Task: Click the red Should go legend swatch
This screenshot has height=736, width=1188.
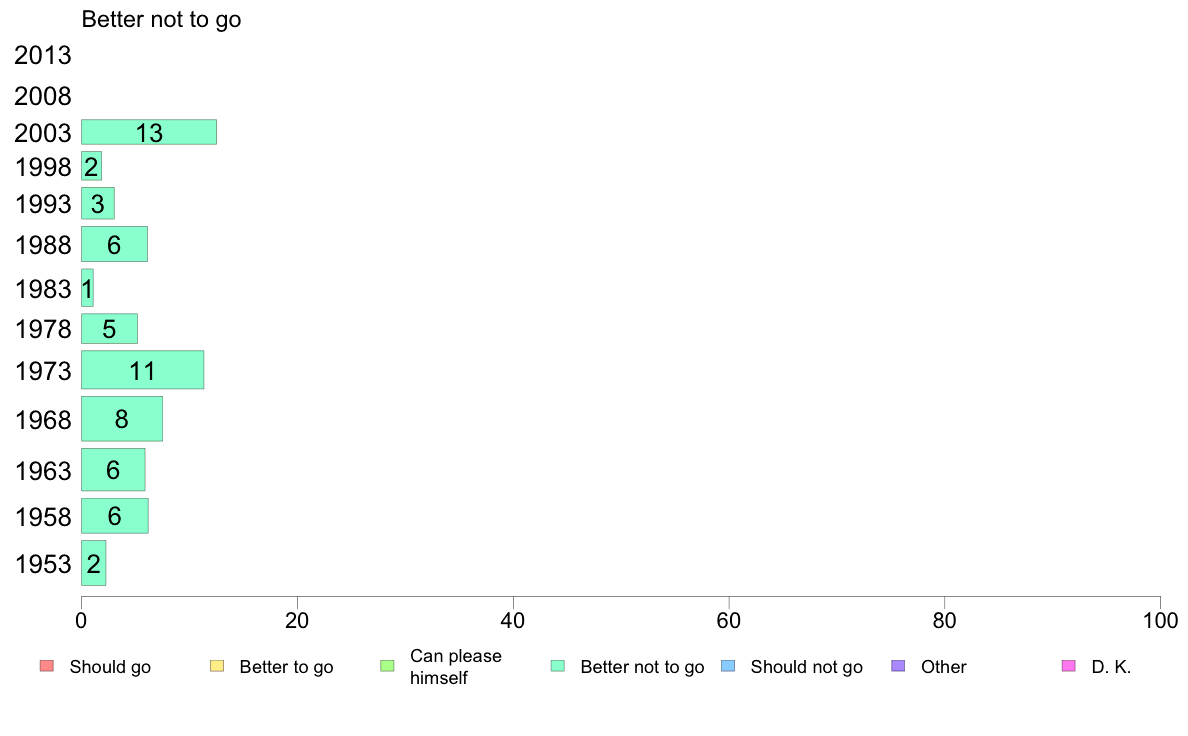Action: click(47, 666)
